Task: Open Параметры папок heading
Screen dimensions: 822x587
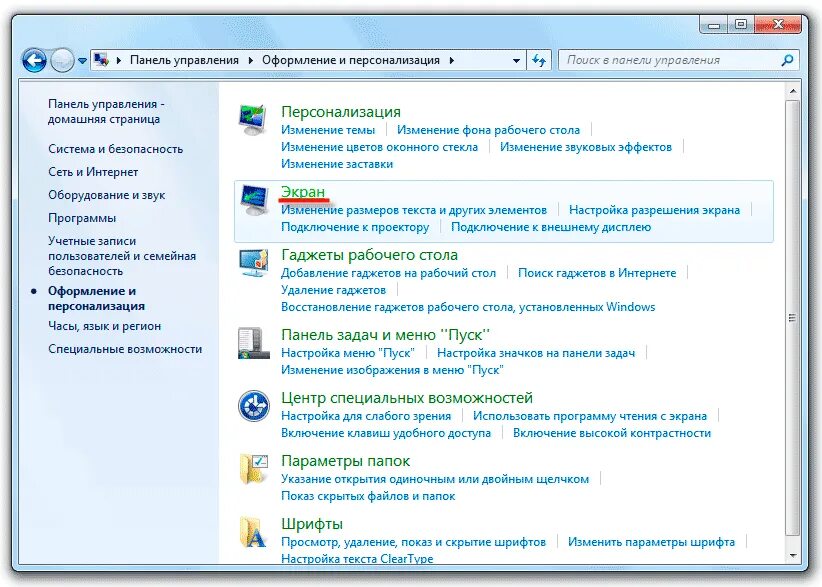Action: coord(345,461)
